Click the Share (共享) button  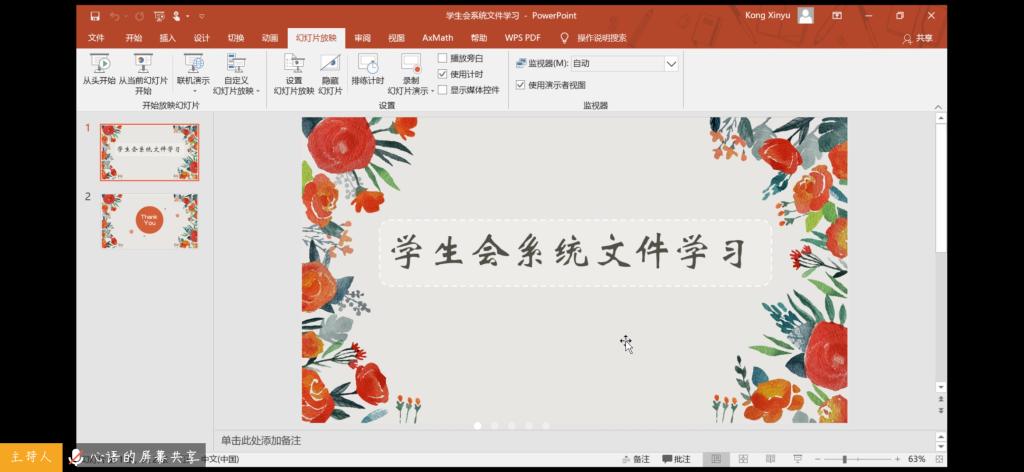[x=917, y=38]
